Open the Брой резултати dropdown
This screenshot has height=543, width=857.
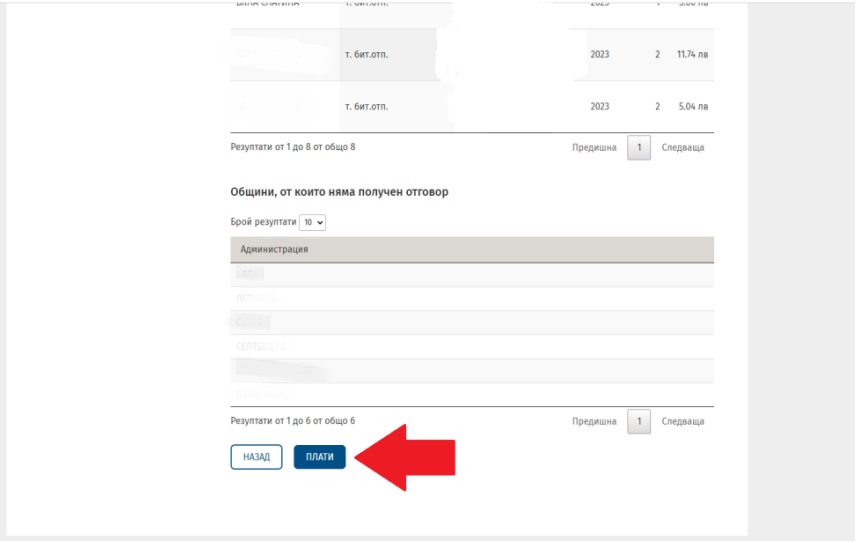(313, 222)
